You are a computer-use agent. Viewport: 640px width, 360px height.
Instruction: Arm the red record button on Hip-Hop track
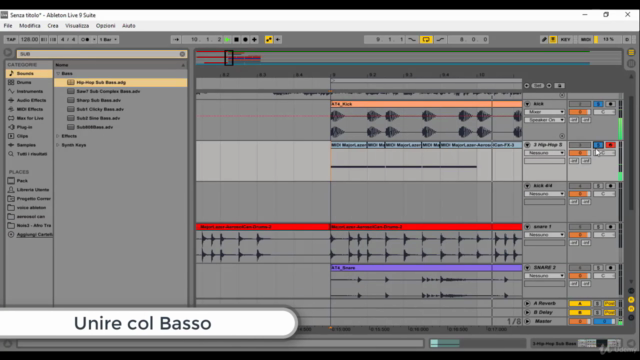(x=610, y=145)
